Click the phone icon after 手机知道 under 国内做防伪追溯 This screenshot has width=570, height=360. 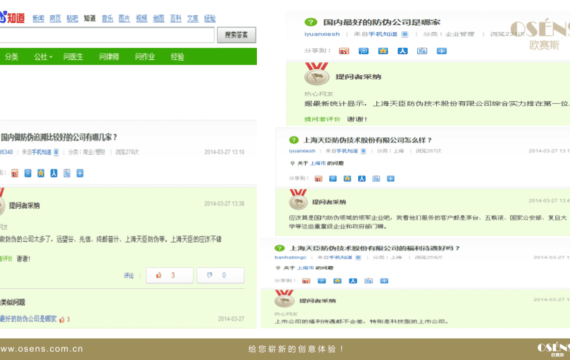pyautogui.click(x=56, y=152)
